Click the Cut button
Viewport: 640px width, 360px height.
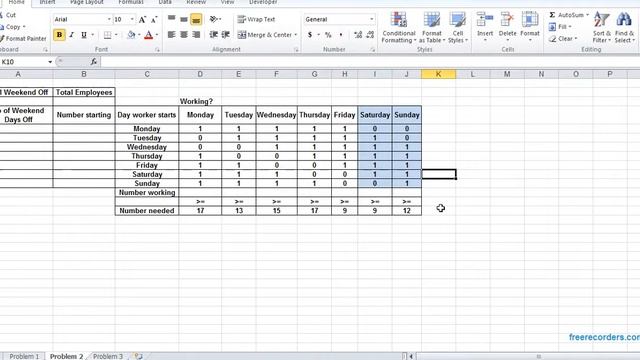(8, 15)
